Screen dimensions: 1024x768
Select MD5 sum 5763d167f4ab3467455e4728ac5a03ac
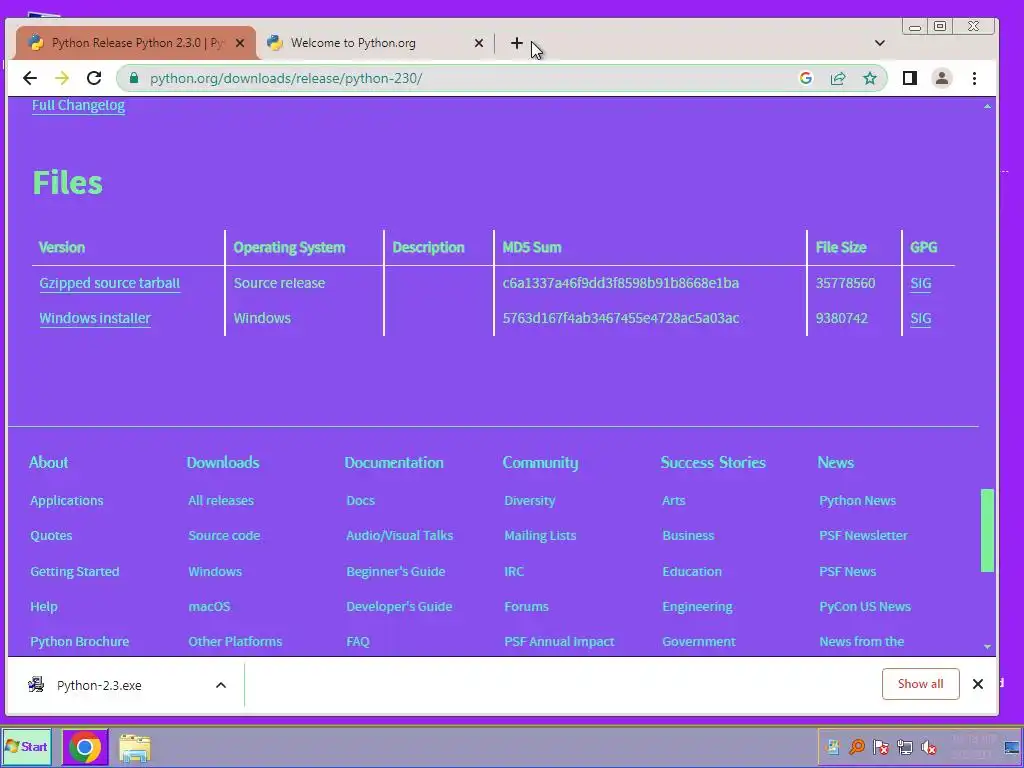pos(621,318)
